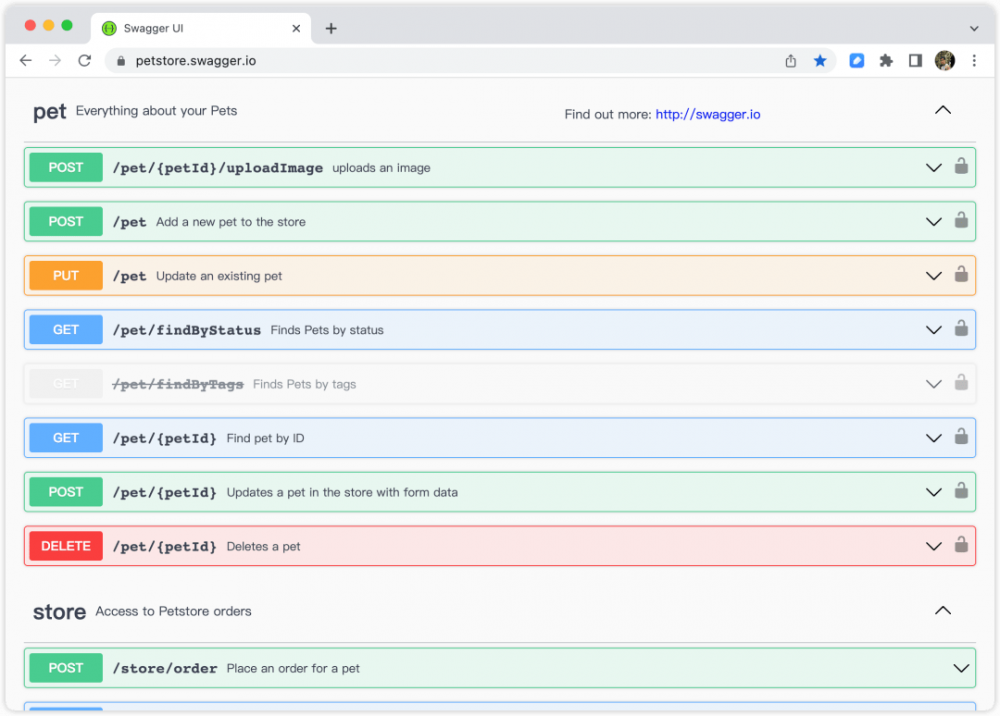
Task: Toggle the browser side panel icon
Action: (x=915, y=61)
